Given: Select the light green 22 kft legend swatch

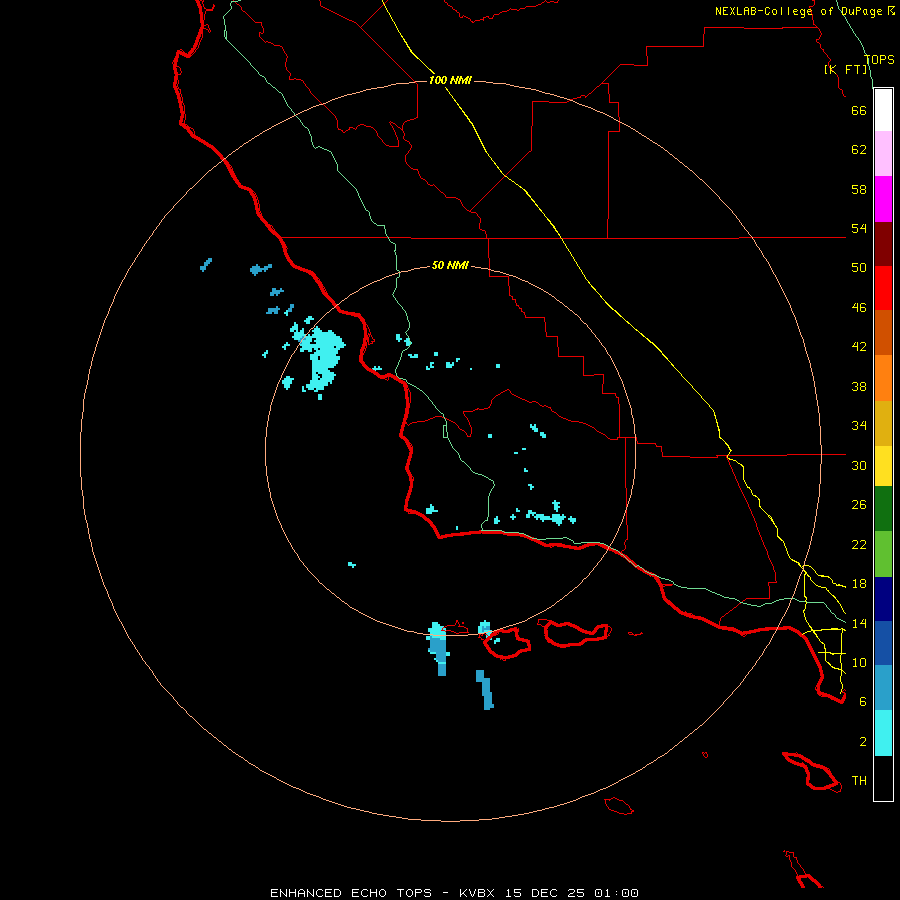Looking at the screenshot, I should click(x=883, y=554).
